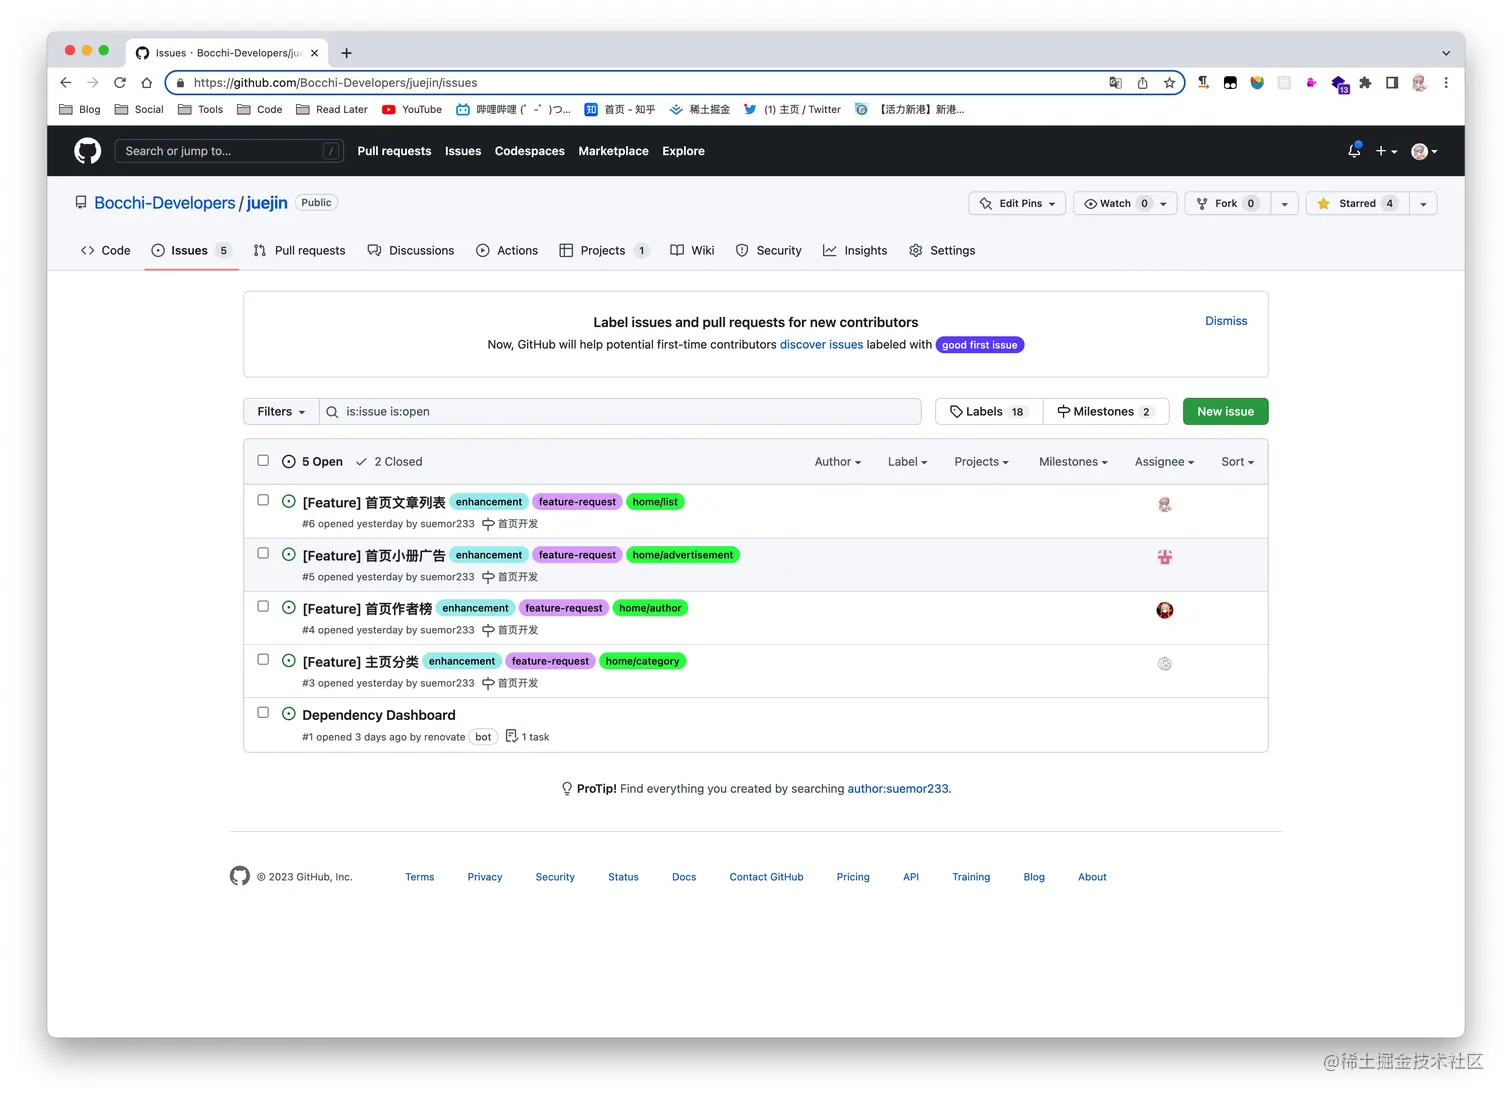Open the Filters dropdown

click(281, 411)
